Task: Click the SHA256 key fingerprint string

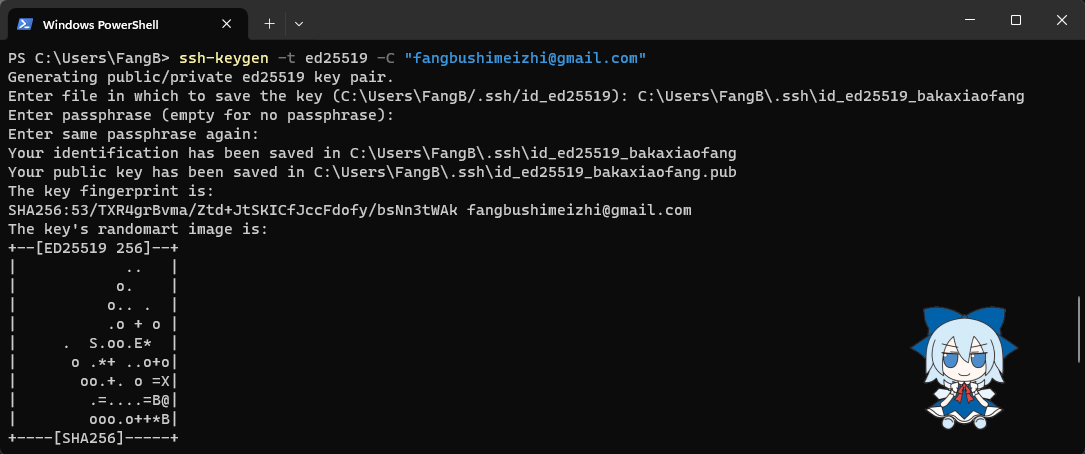Action: click(232, 210)
